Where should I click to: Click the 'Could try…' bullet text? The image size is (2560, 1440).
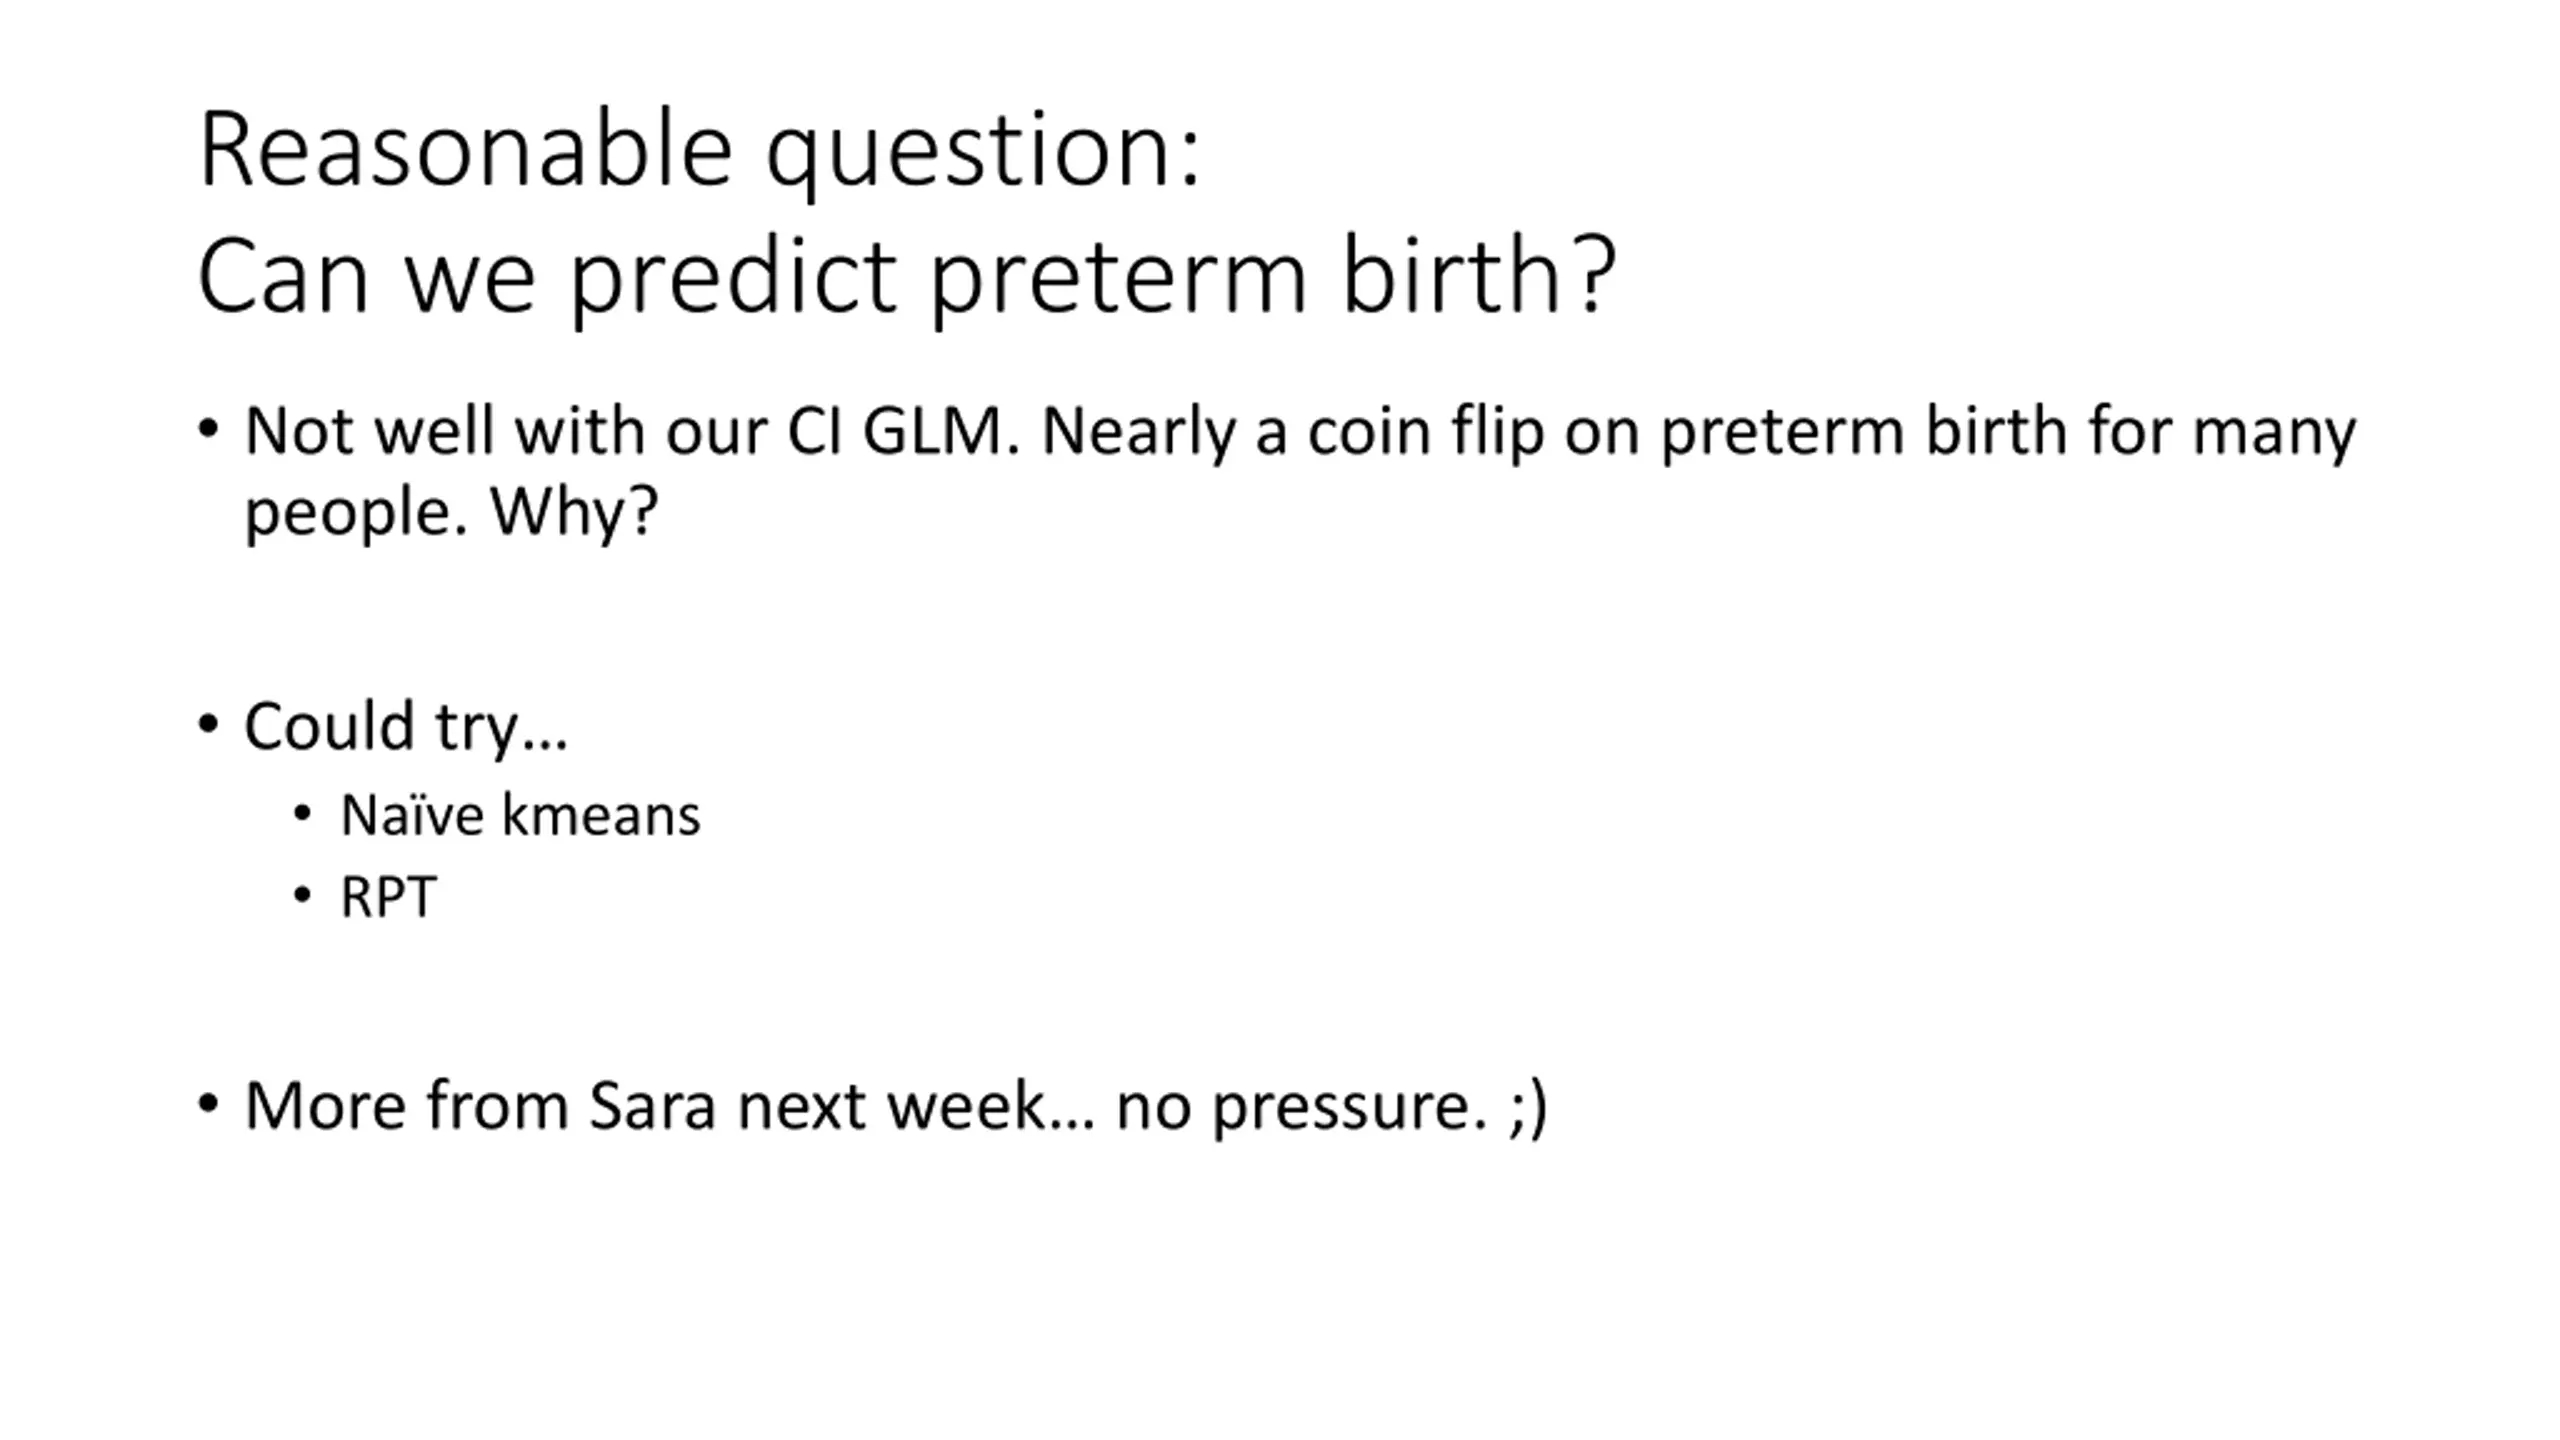[406, 726]
